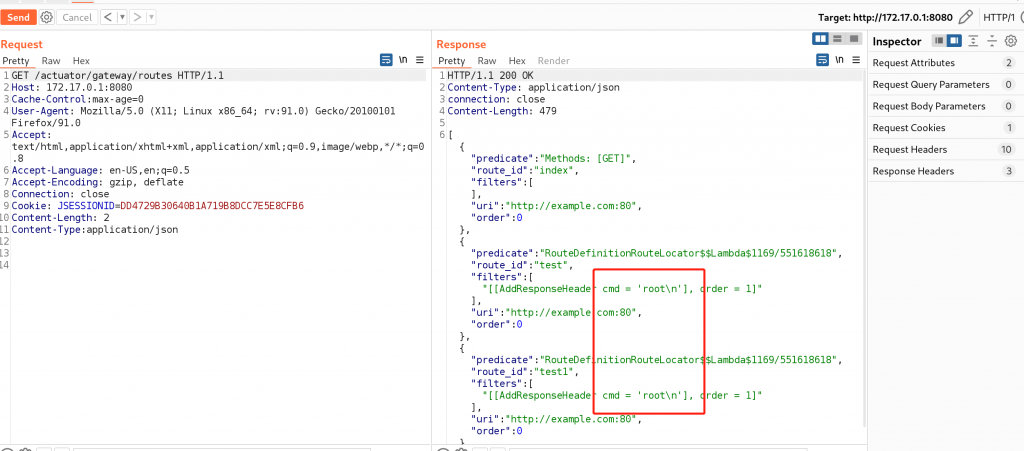Screen dimensions: 1024x451
Task: Click the "route_id":"test1" JSON line
Action: pyautogui.click(x=526, y=372)
